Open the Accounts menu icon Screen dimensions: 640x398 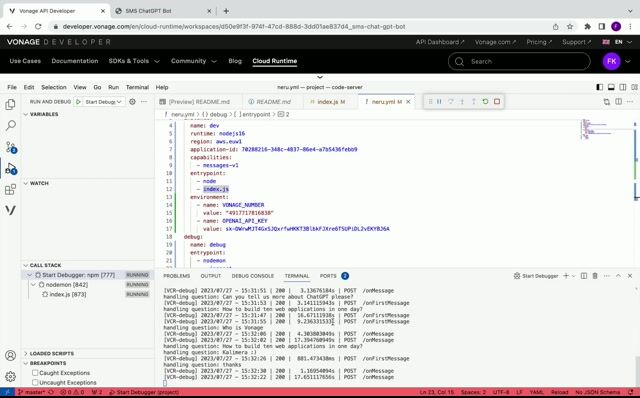(11, 356)
